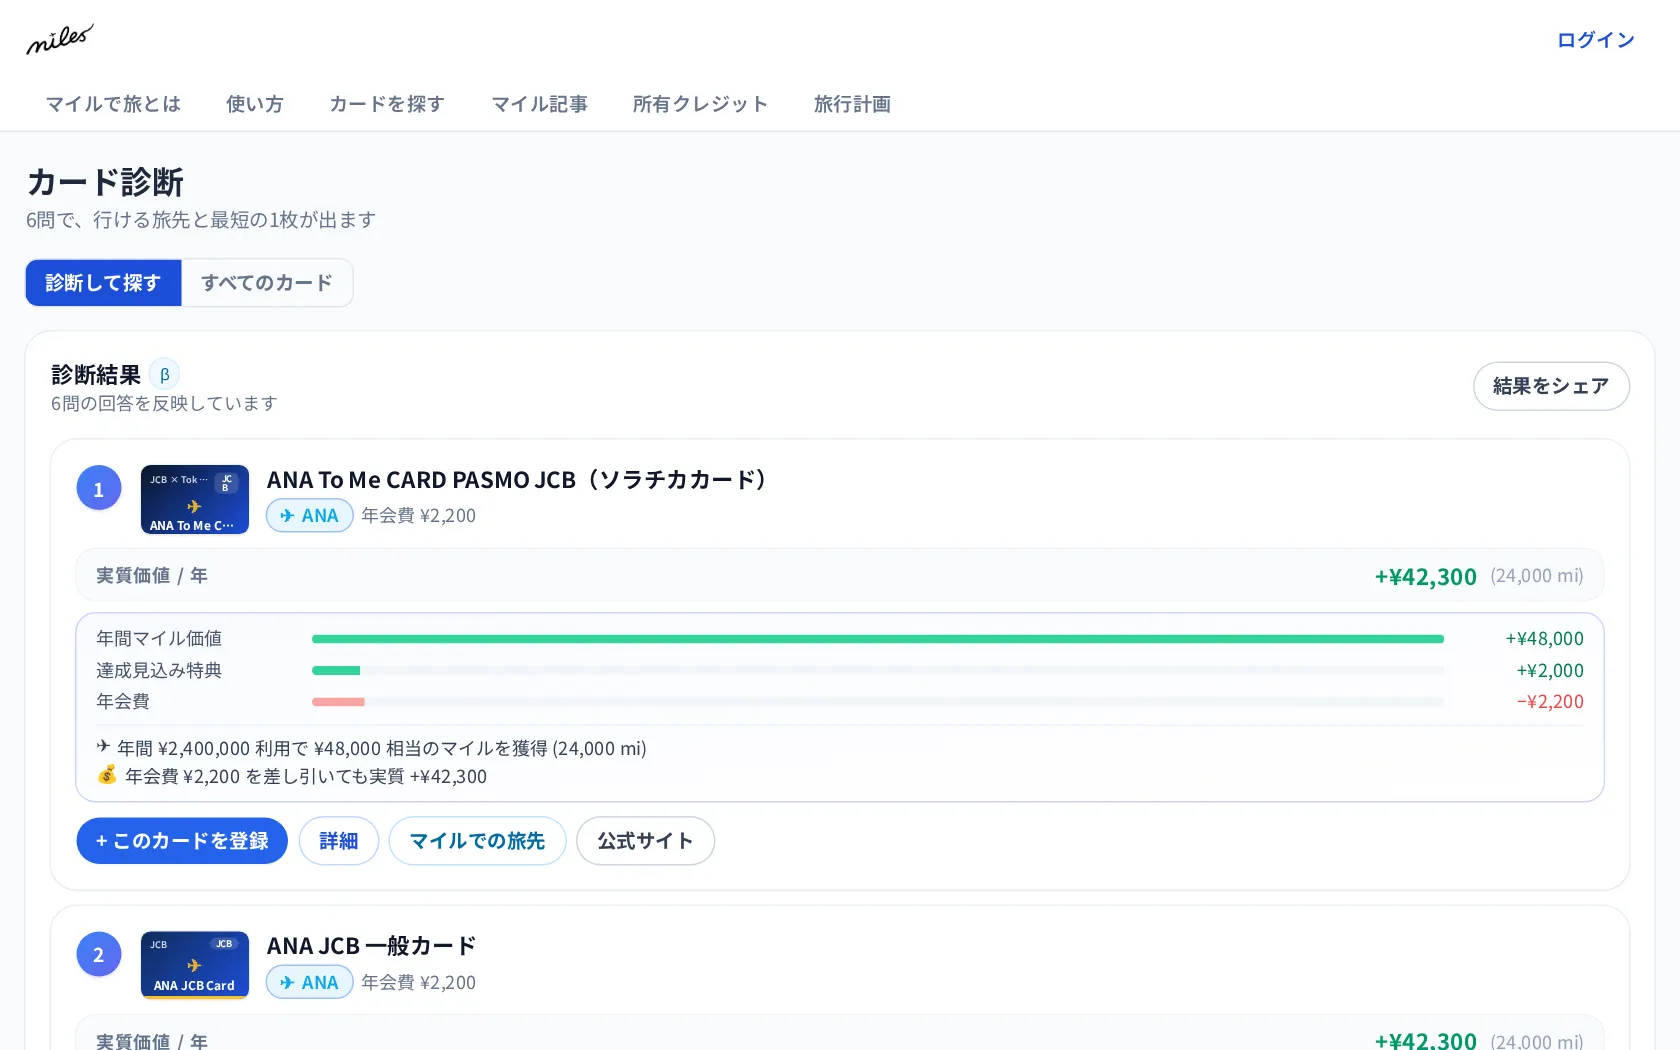Viewport: 1680px width, 1050px height.
Task: Open マイルで旅とは menu item
Action: point(113,104)
